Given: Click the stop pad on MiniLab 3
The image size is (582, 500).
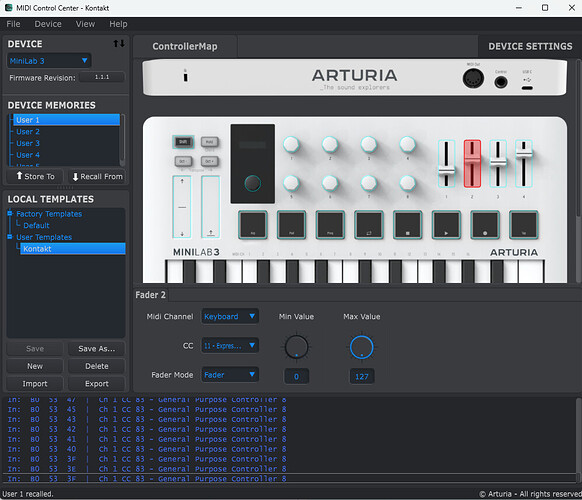Looking at the screenshot, I should (407, 225).
